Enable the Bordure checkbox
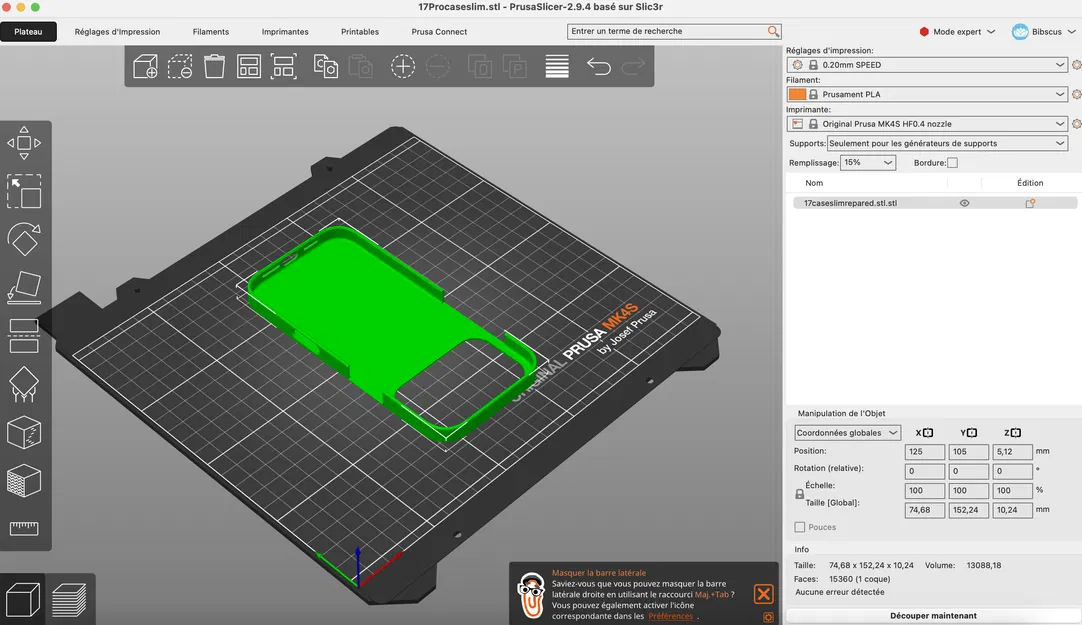Screen dimensions: 1082x625 (x=952, y=163)
